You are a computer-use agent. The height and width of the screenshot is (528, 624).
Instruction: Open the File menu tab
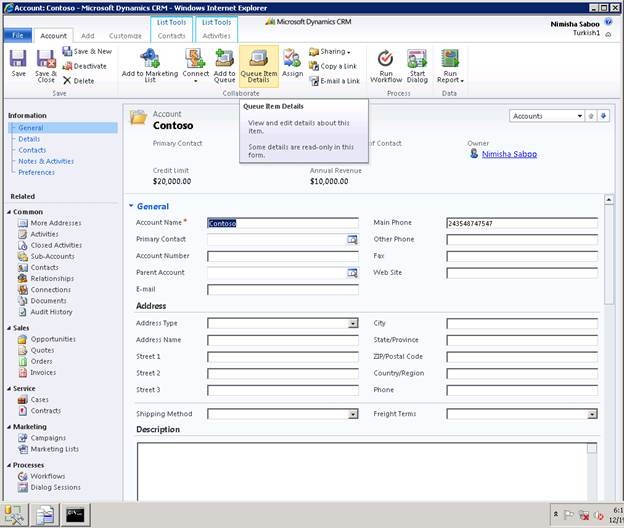tap(17, 36)
